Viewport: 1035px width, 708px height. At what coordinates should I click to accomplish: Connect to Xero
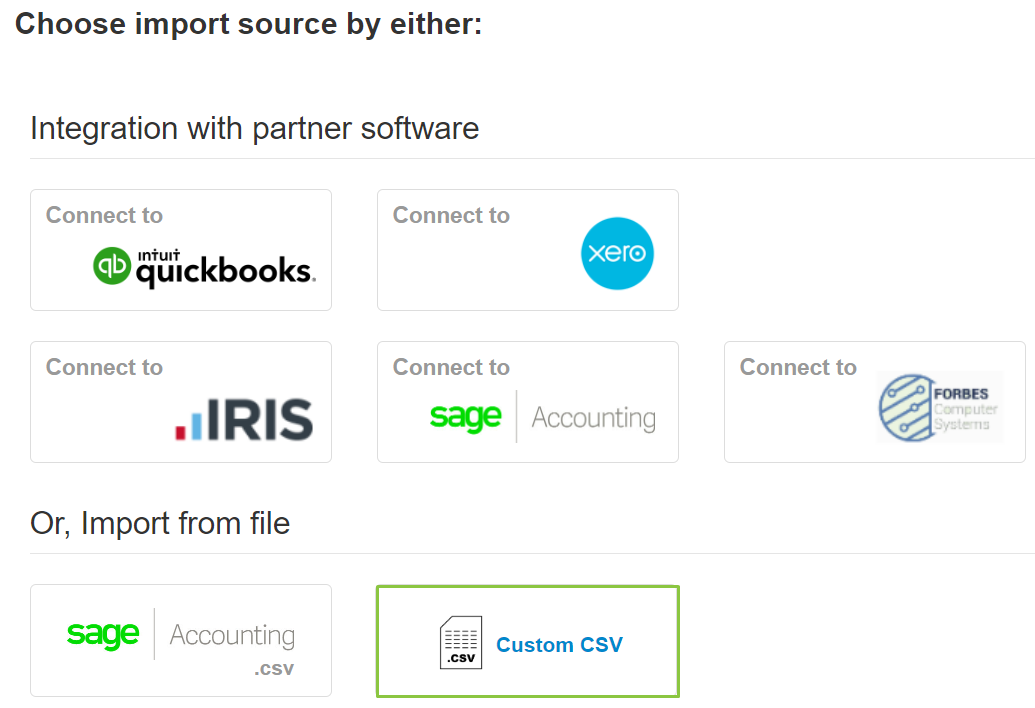coord(527,249)
